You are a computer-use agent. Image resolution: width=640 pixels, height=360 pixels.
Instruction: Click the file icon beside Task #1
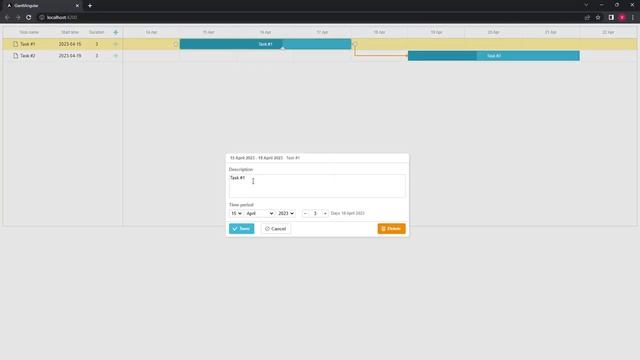coord(16,44)
